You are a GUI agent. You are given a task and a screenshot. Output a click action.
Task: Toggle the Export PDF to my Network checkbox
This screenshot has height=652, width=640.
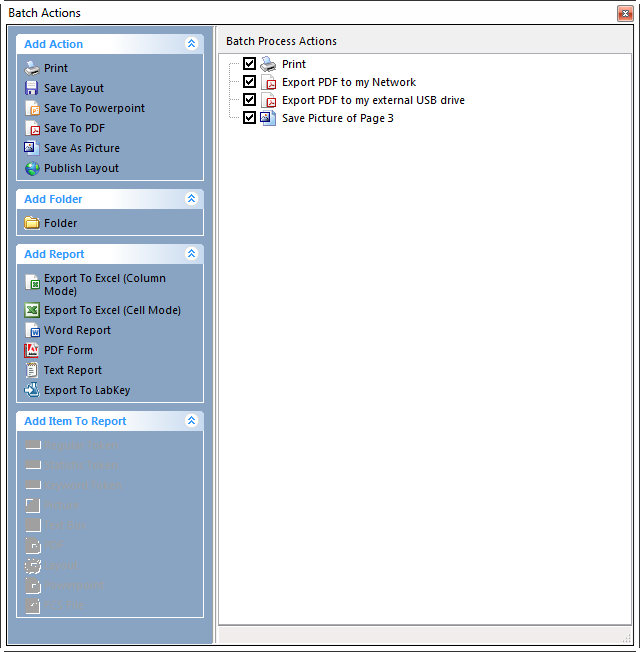coord(250,82)
